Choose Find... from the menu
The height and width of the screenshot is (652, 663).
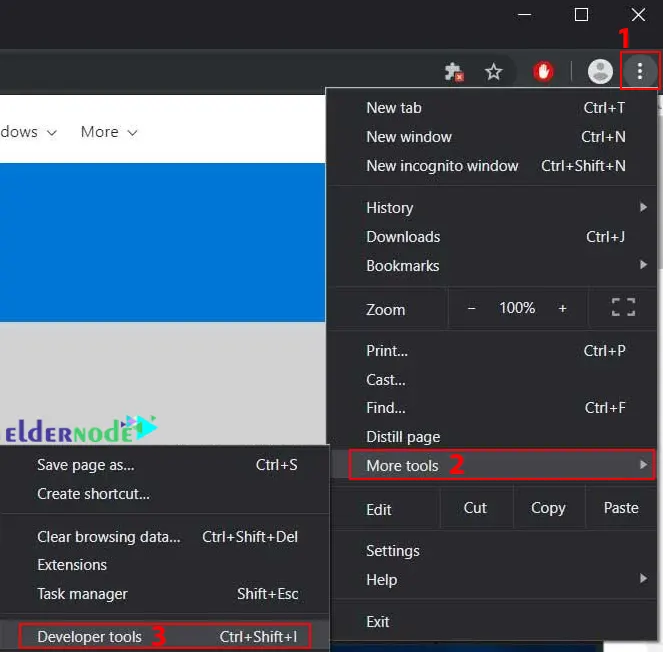click(x=493, y=408)
